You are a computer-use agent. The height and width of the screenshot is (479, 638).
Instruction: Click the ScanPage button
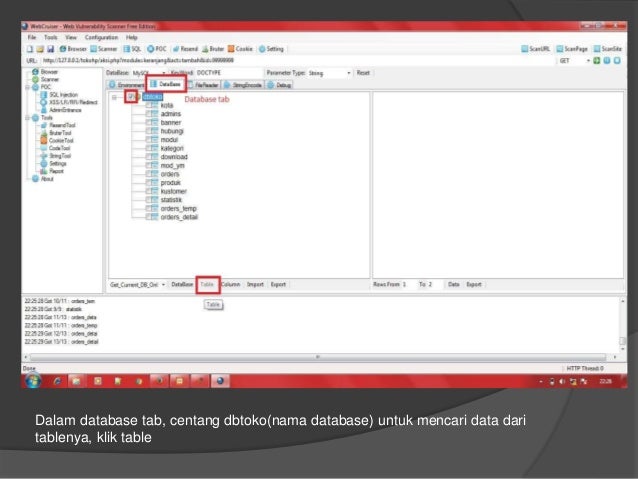coord(572,49)
